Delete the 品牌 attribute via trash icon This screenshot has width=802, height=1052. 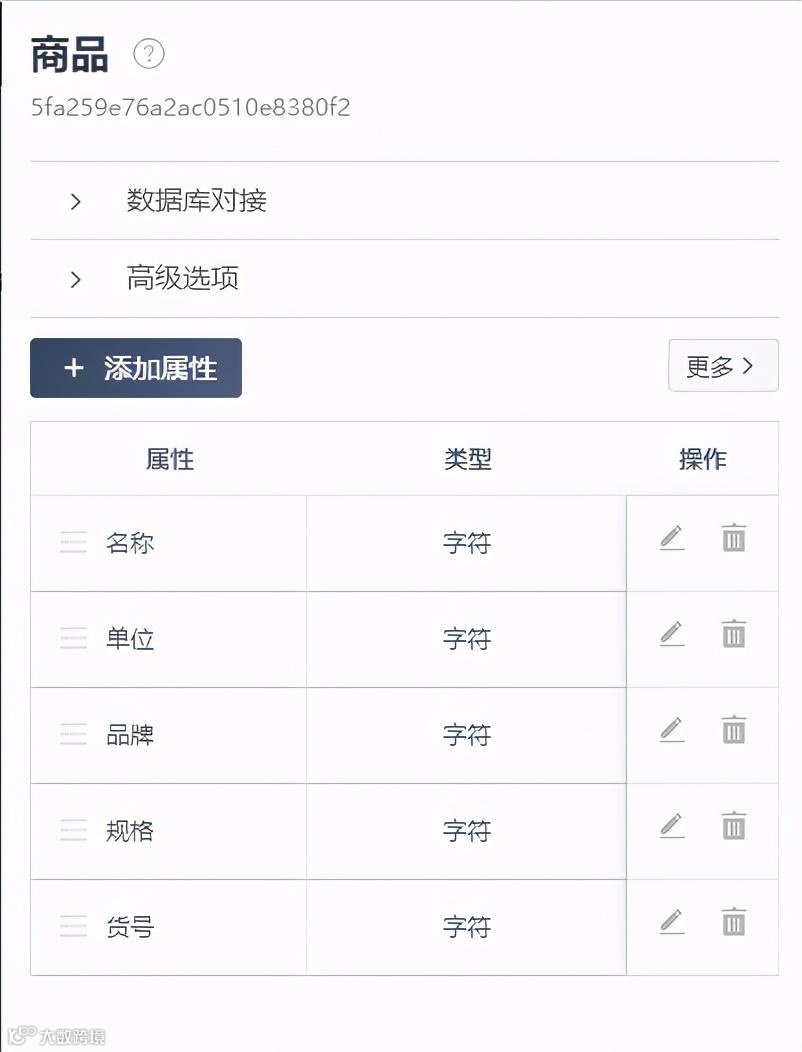[734, 730]
